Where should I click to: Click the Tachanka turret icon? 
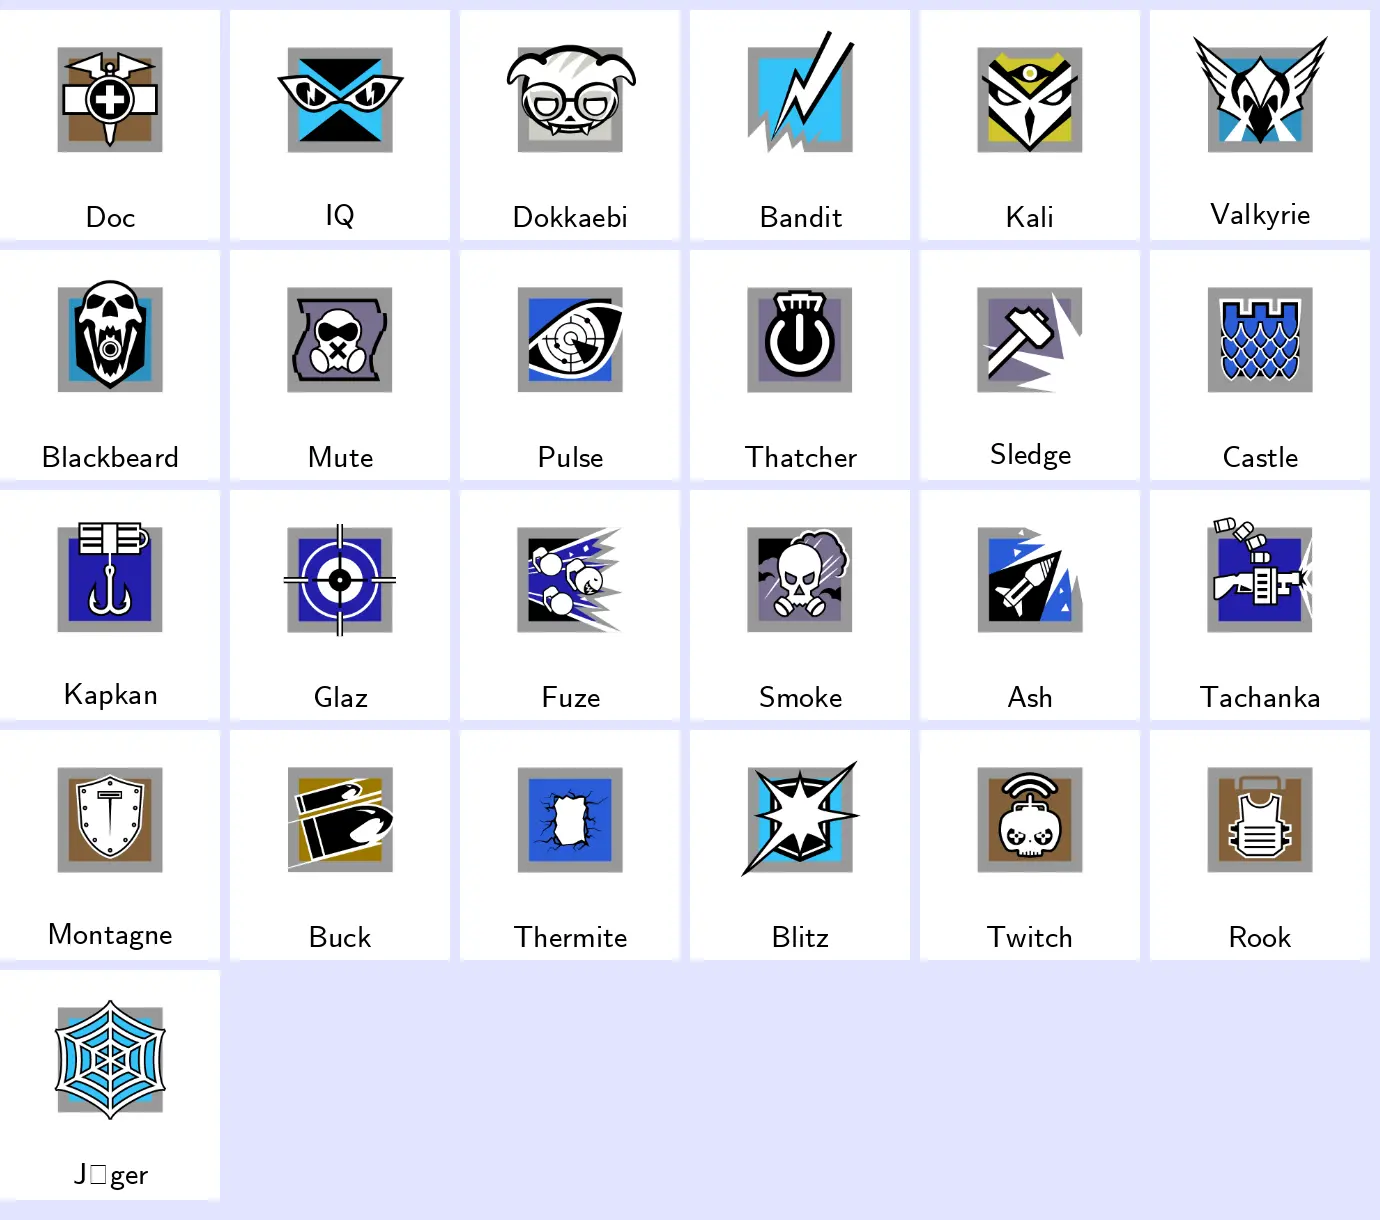tap(1260, 575)
